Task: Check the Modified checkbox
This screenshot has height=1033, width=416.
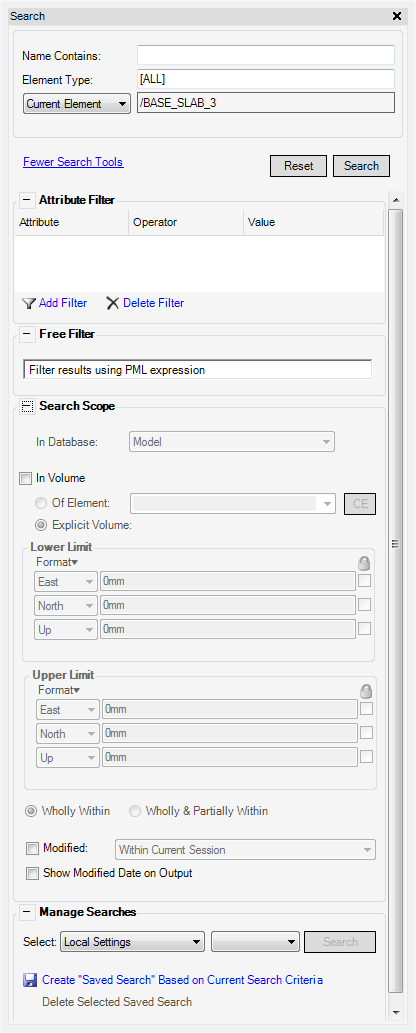Action: click(x=32, y=848)
